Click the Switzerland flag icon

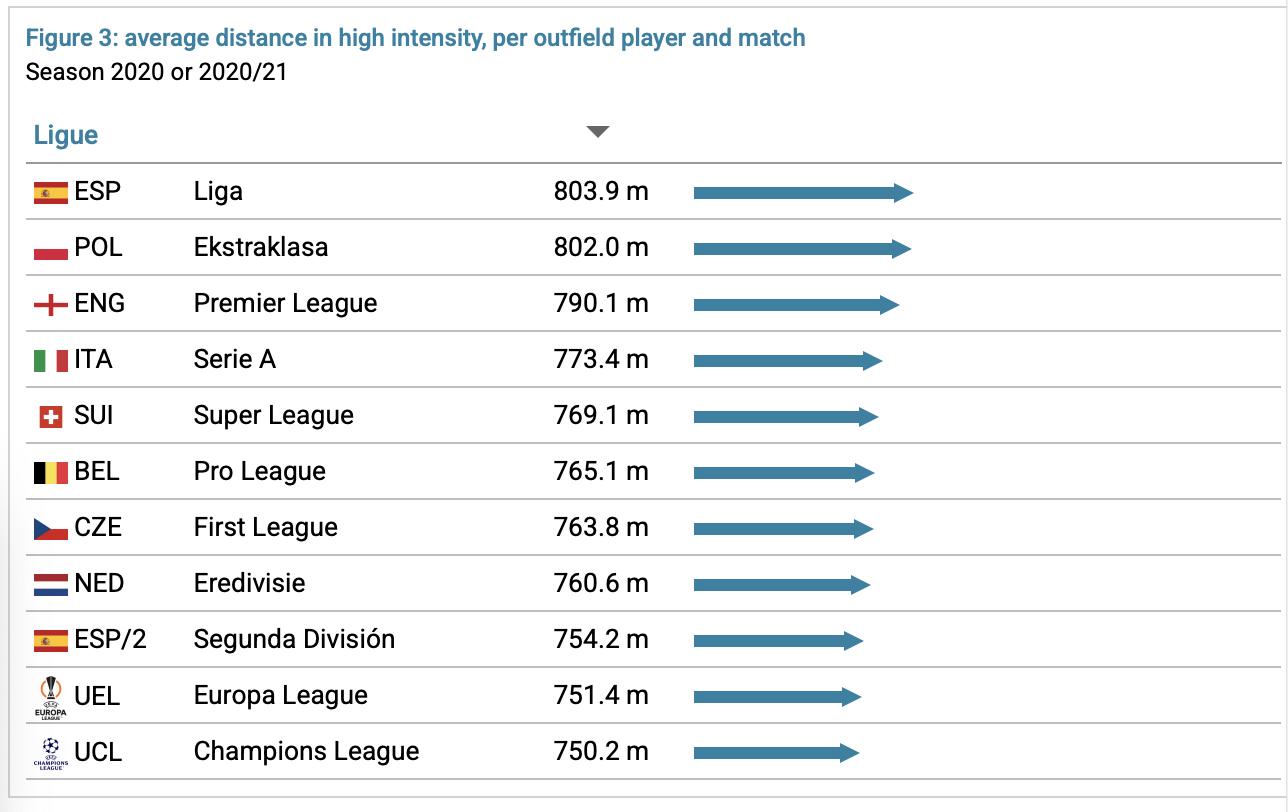point(50,416)
